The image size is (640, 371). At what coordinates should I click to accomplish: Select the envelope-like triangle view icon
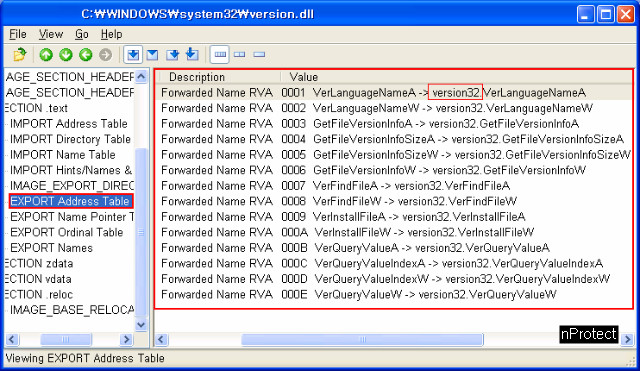click(152, 54)
